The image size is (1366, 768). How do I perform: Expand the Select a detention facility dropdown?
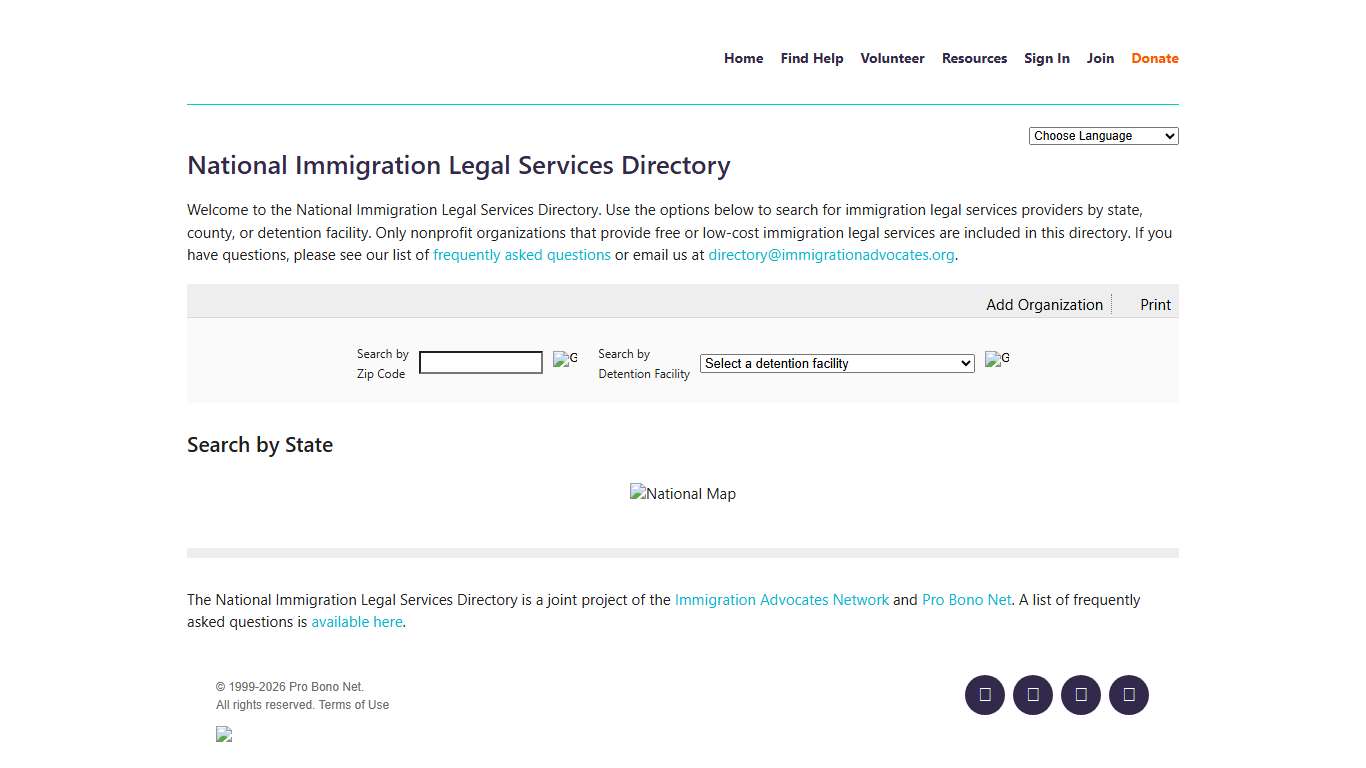[x=836, y=363]
